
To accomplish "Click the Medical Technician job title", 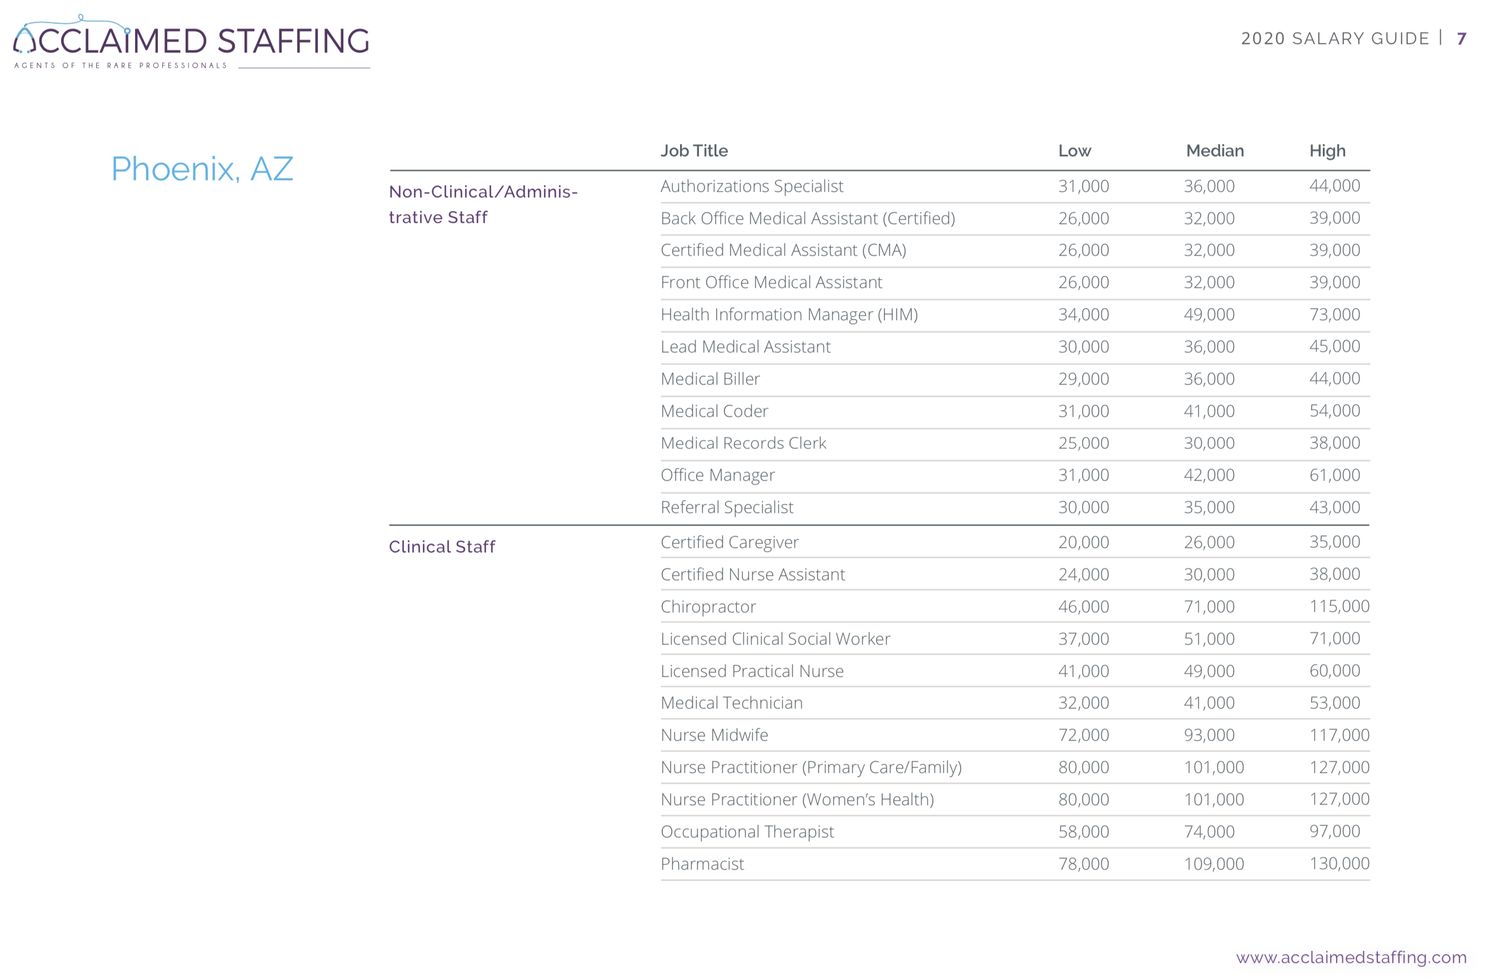I will click(x=731, y=703).
